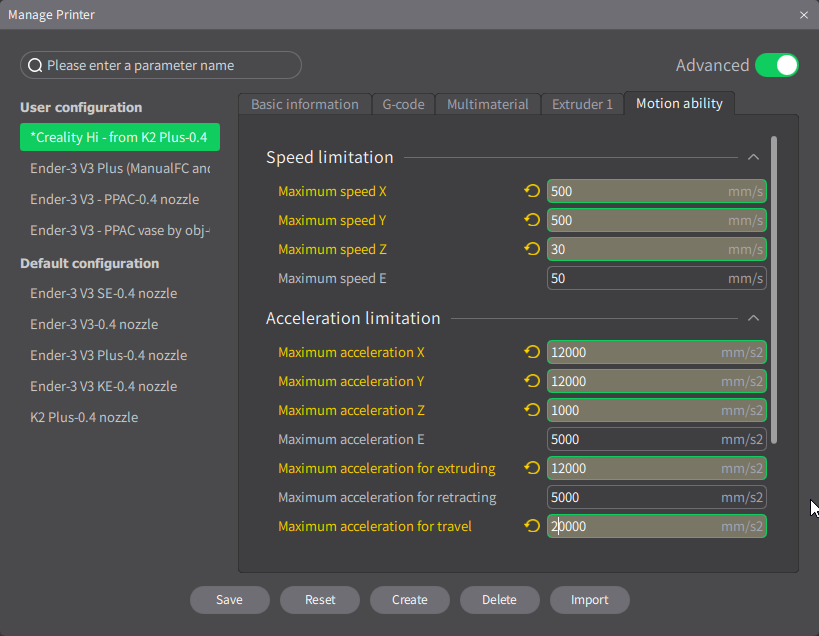Revert Maximum acceleration for extruding

532,468
